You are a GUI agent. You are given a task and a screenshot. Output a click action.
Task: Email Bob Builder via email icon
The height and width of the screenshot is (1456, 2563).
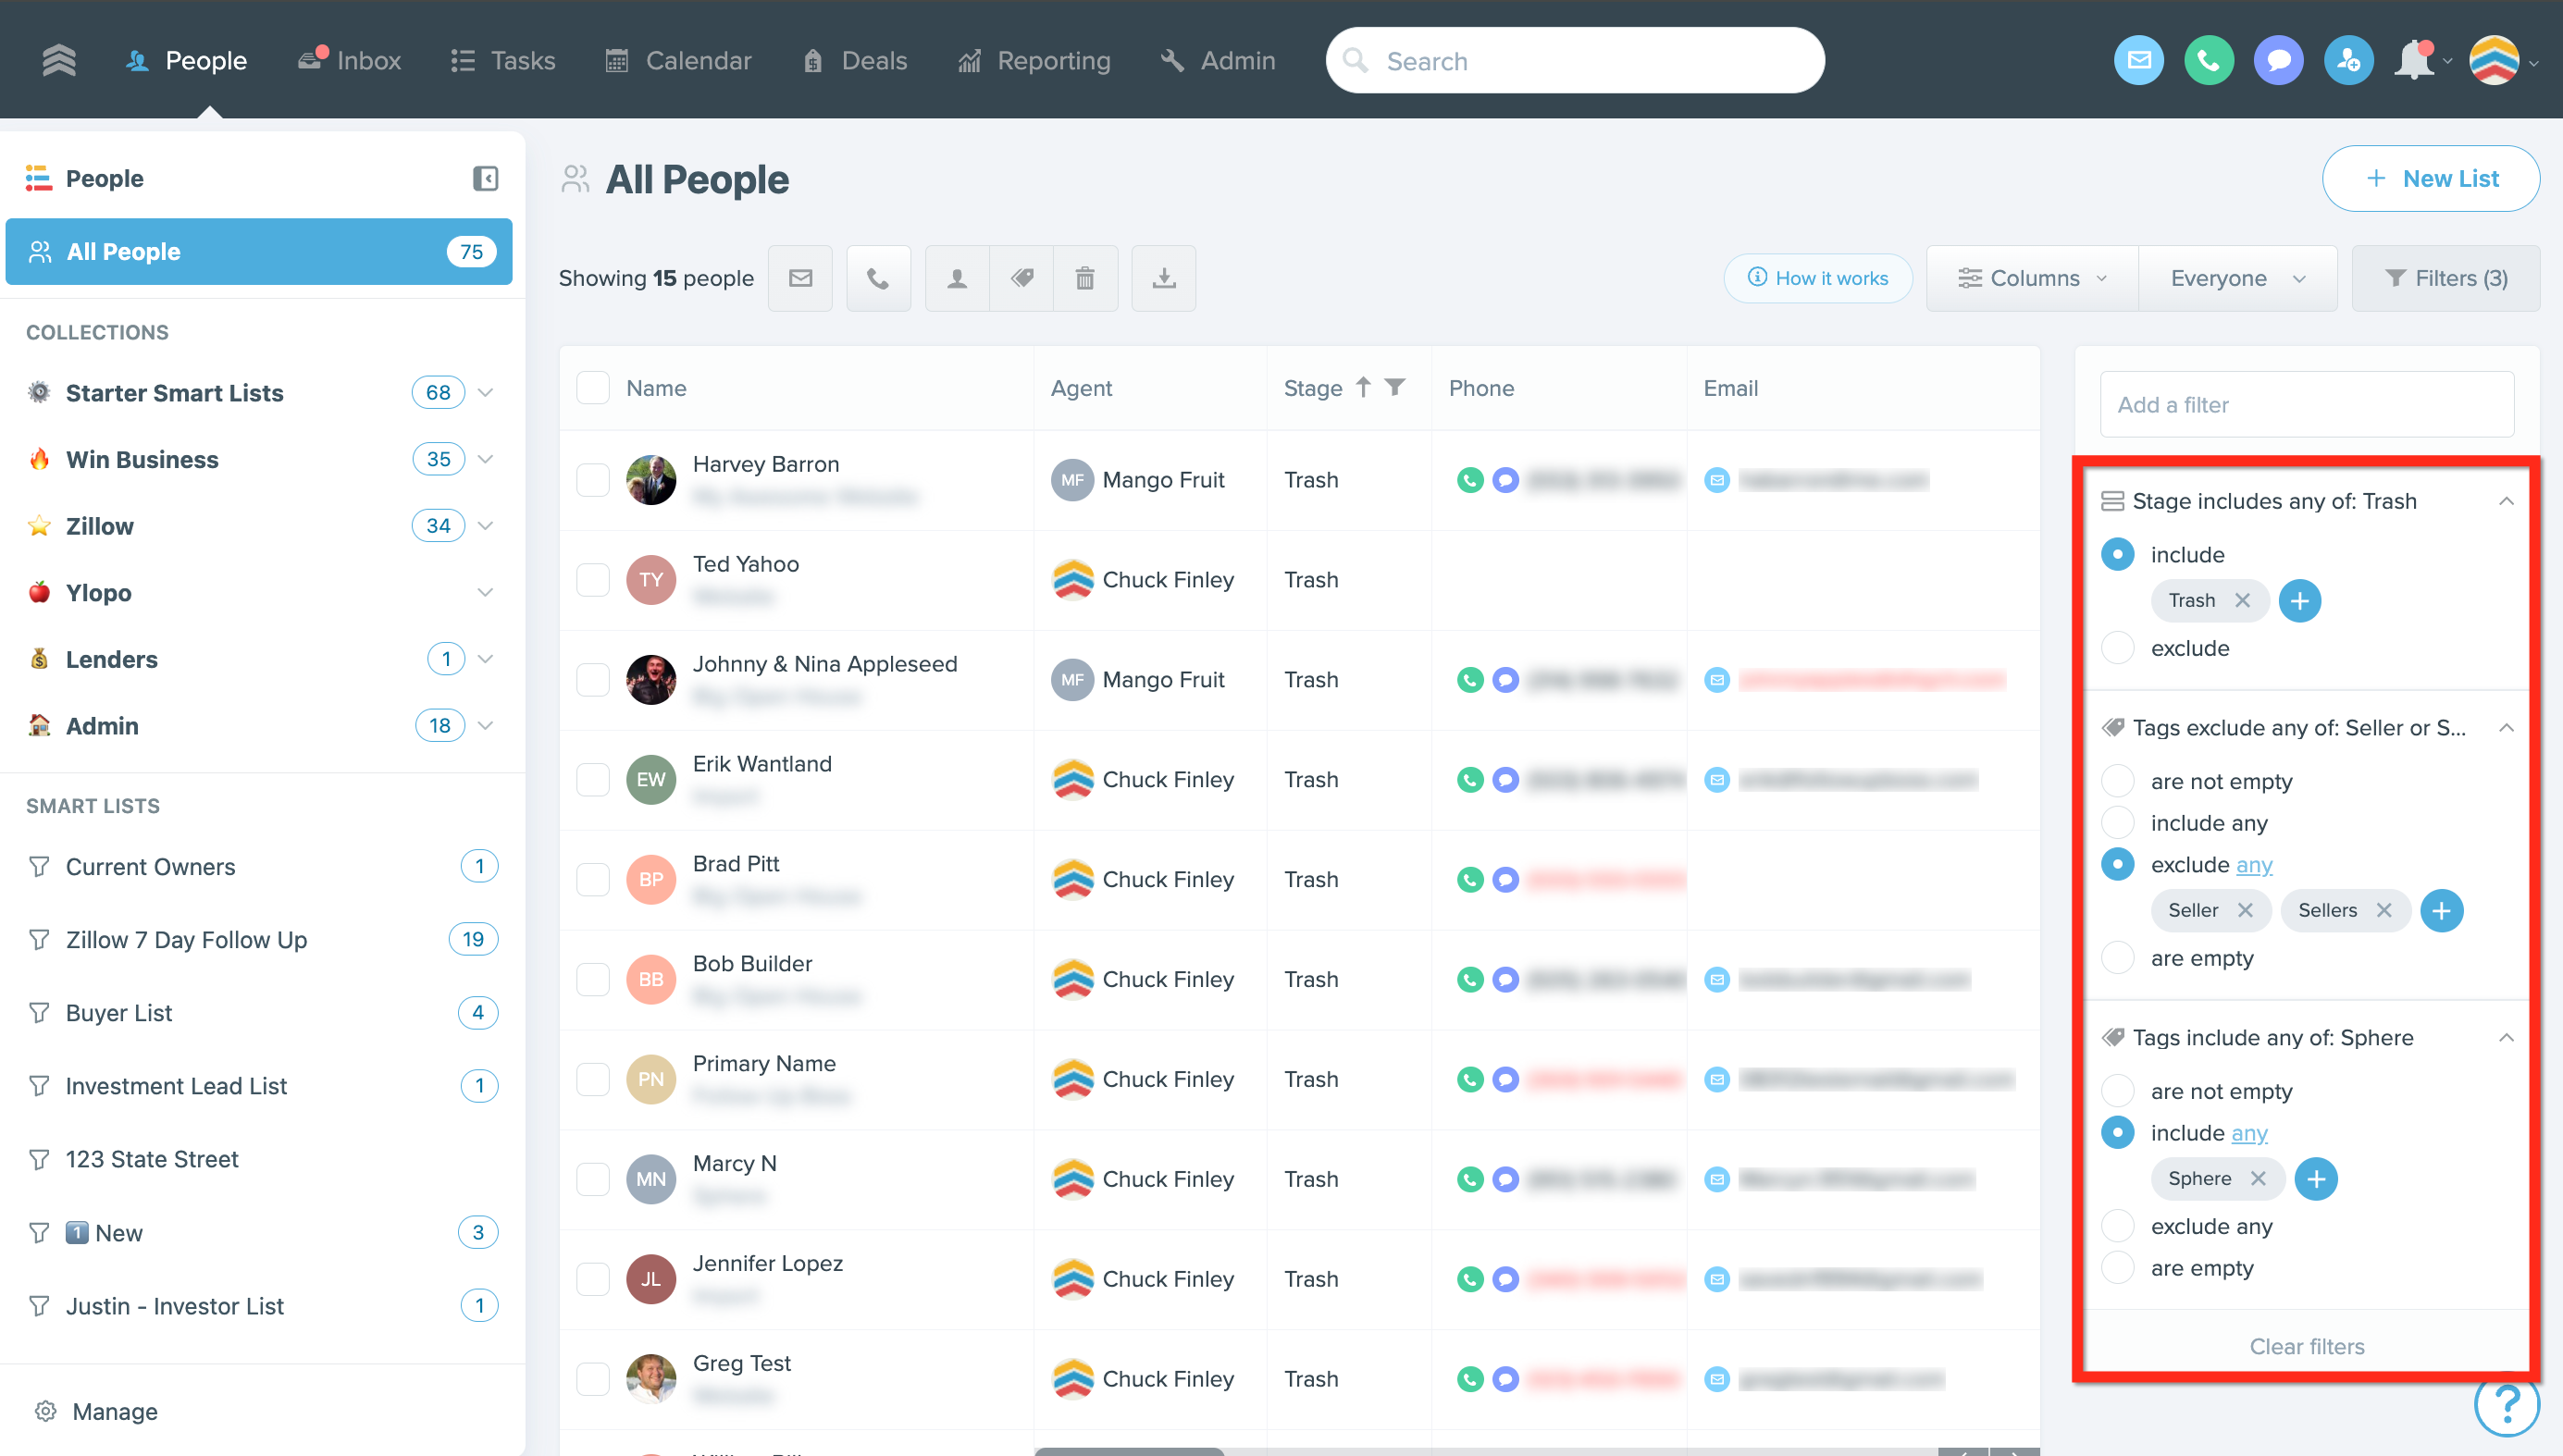[x=1717, y=980]
